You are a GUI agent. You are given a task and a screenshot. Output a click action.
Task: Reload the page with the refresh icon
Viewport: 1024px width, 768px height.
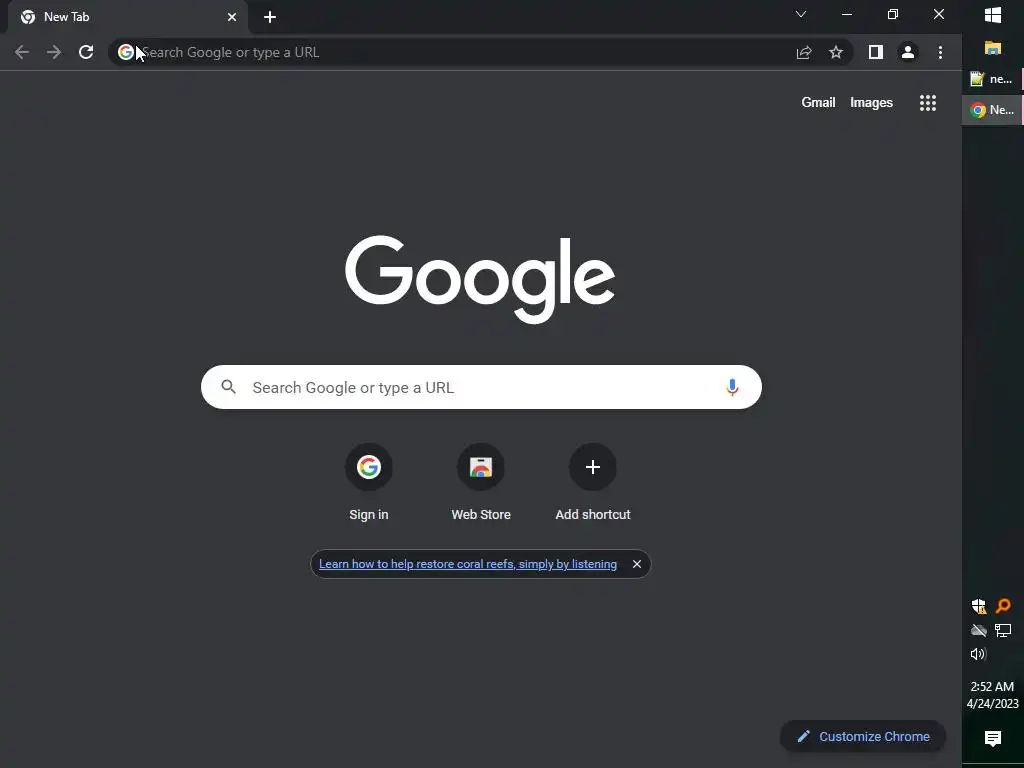[x=86, y=52]
